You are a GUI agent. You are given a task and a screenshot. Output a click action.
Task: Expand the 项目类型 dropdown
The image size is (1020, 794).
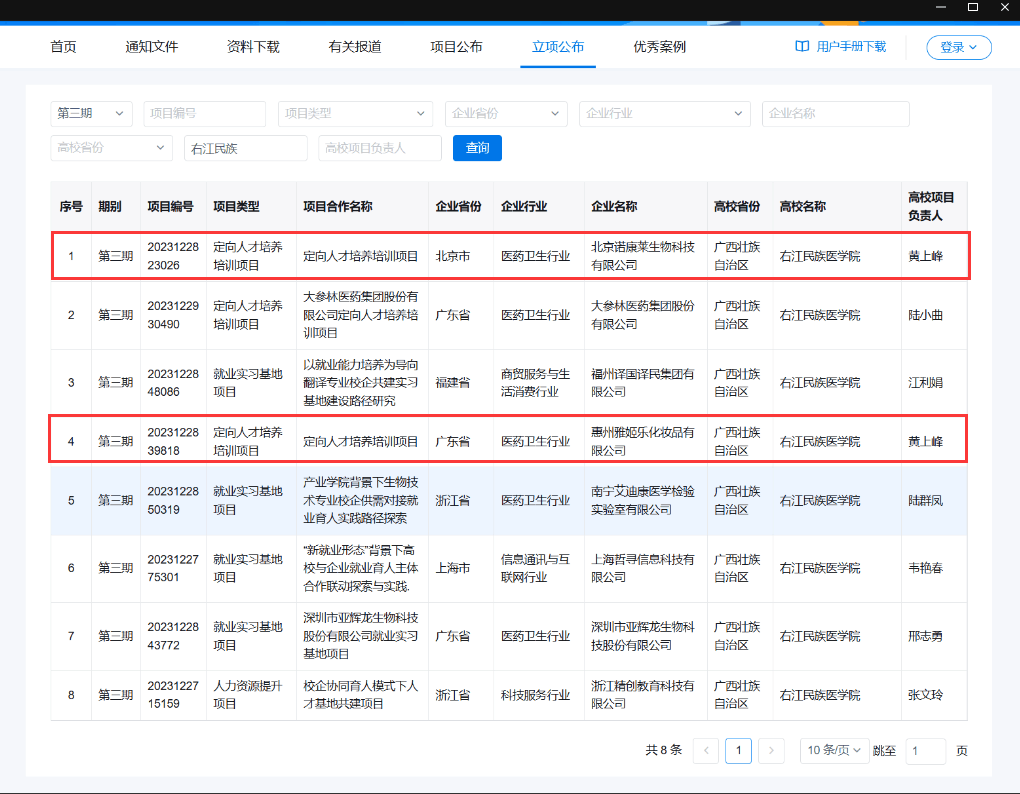355,113
